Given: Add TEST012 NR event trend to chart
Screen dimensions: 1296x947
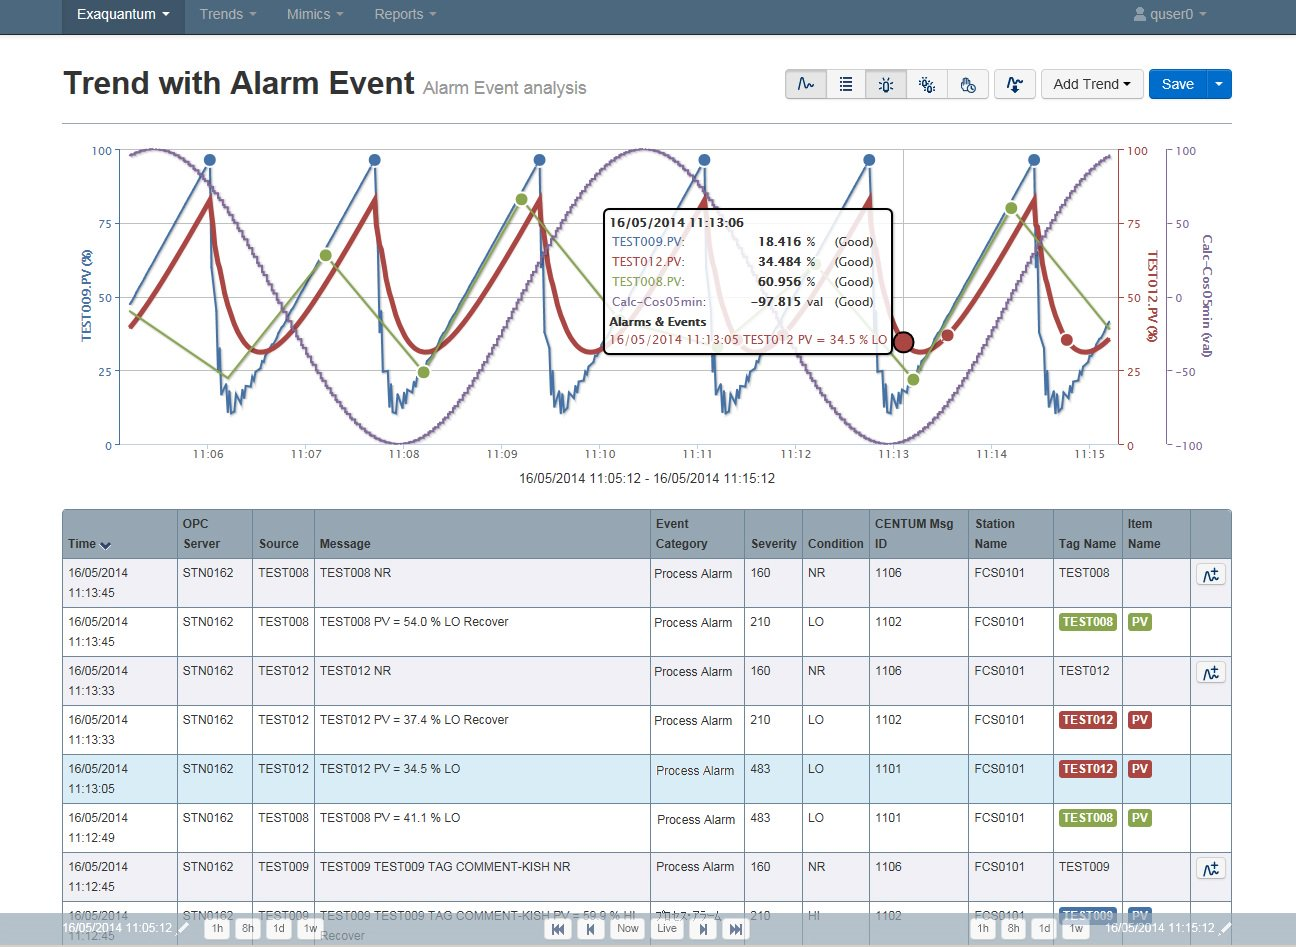Looking at the screenshot, I should [x=1211, y=673].
